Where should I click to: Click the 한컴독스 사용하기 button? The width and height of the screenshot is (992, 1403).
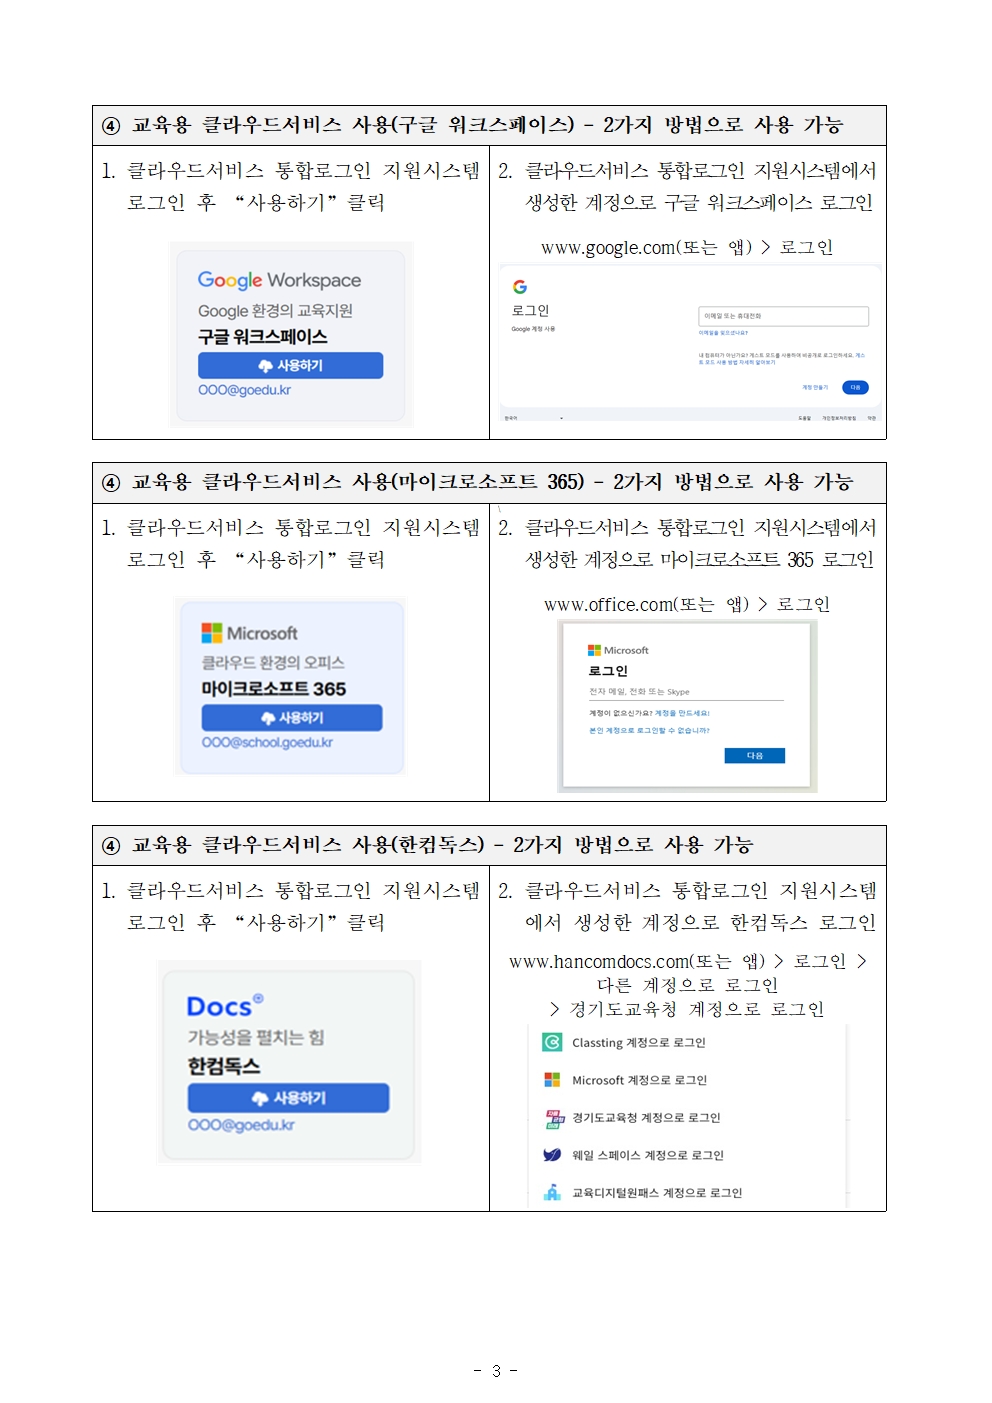pyautogui.click(x=288, y=1097)
